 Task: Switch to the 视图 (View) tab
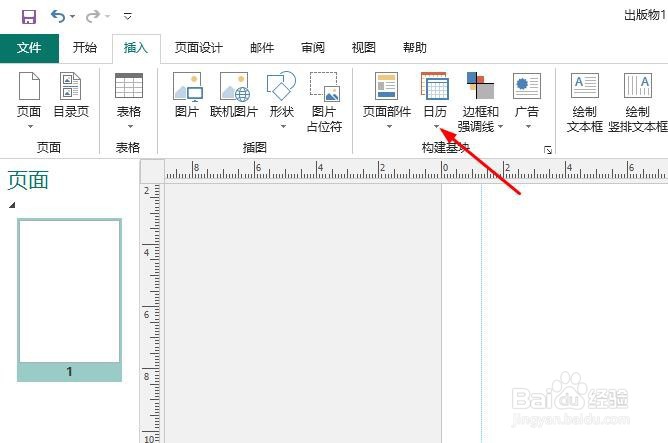click(363, 48)
